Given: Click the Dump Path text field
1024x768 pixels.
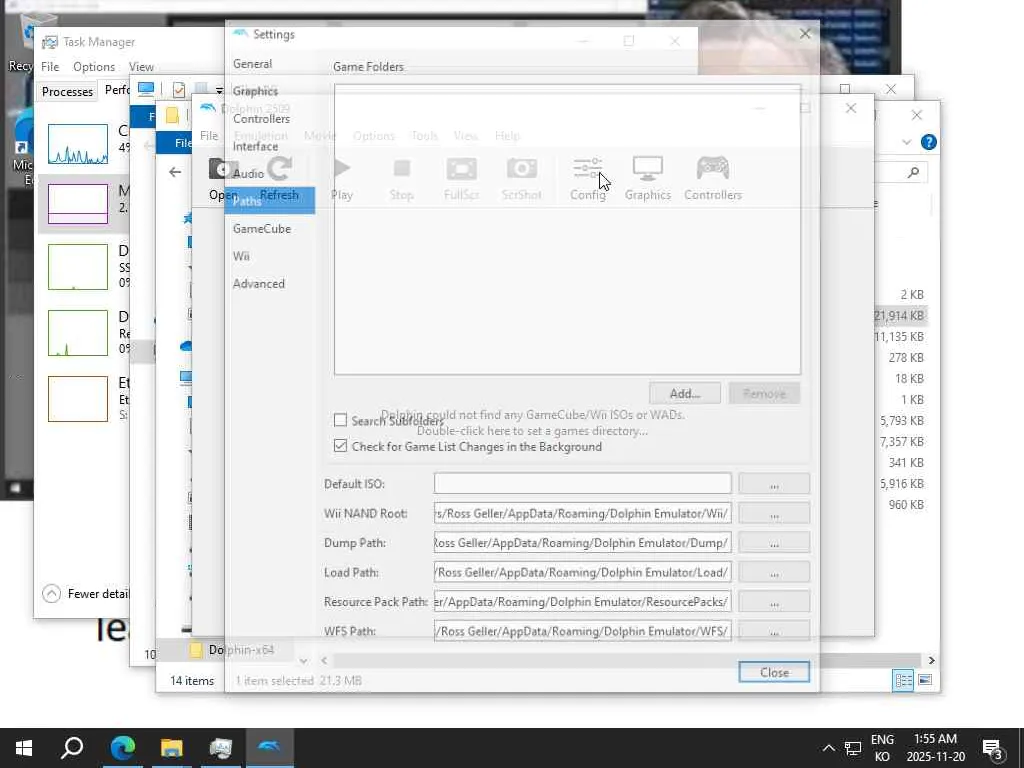Looking at the screenshot, I should coord(583,543).
